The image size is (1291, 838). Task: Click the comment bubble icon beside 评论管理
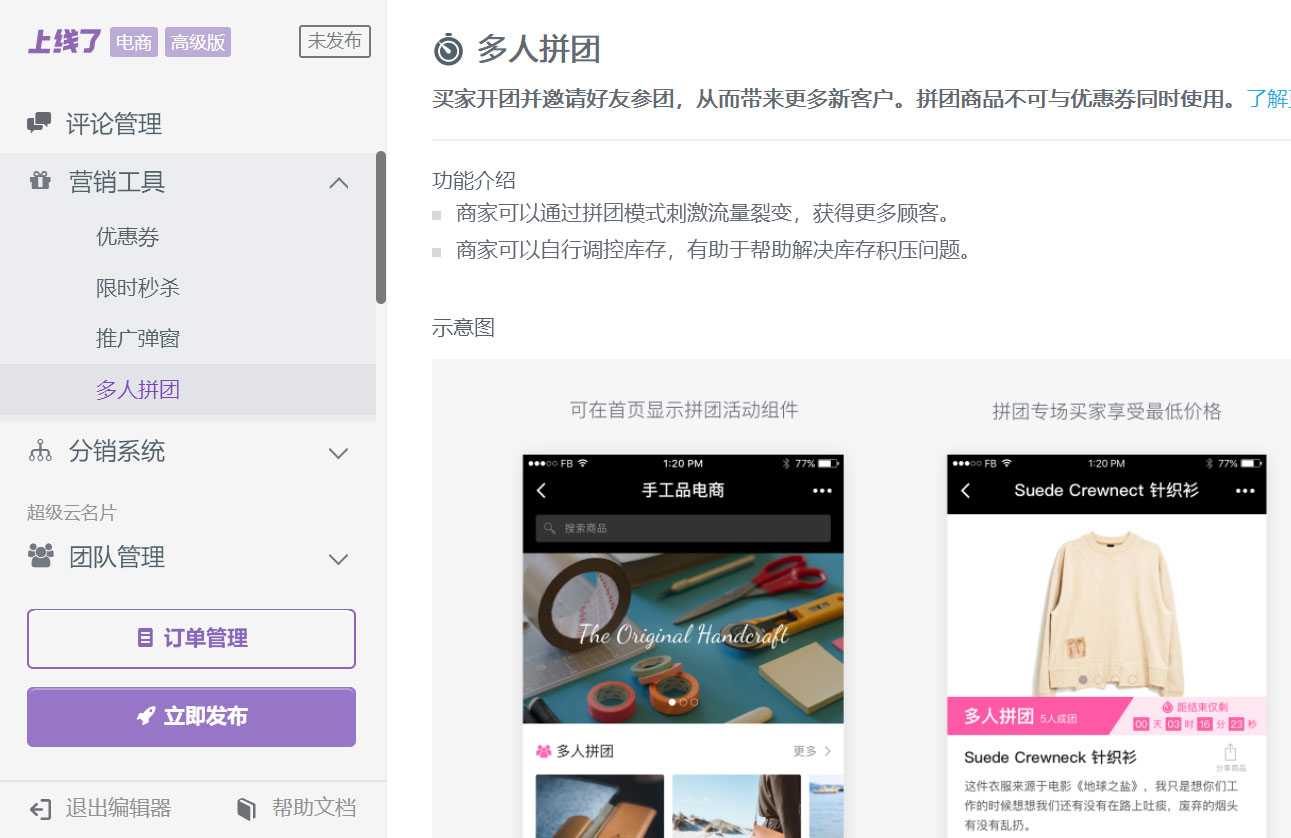(x=39, y=122)
